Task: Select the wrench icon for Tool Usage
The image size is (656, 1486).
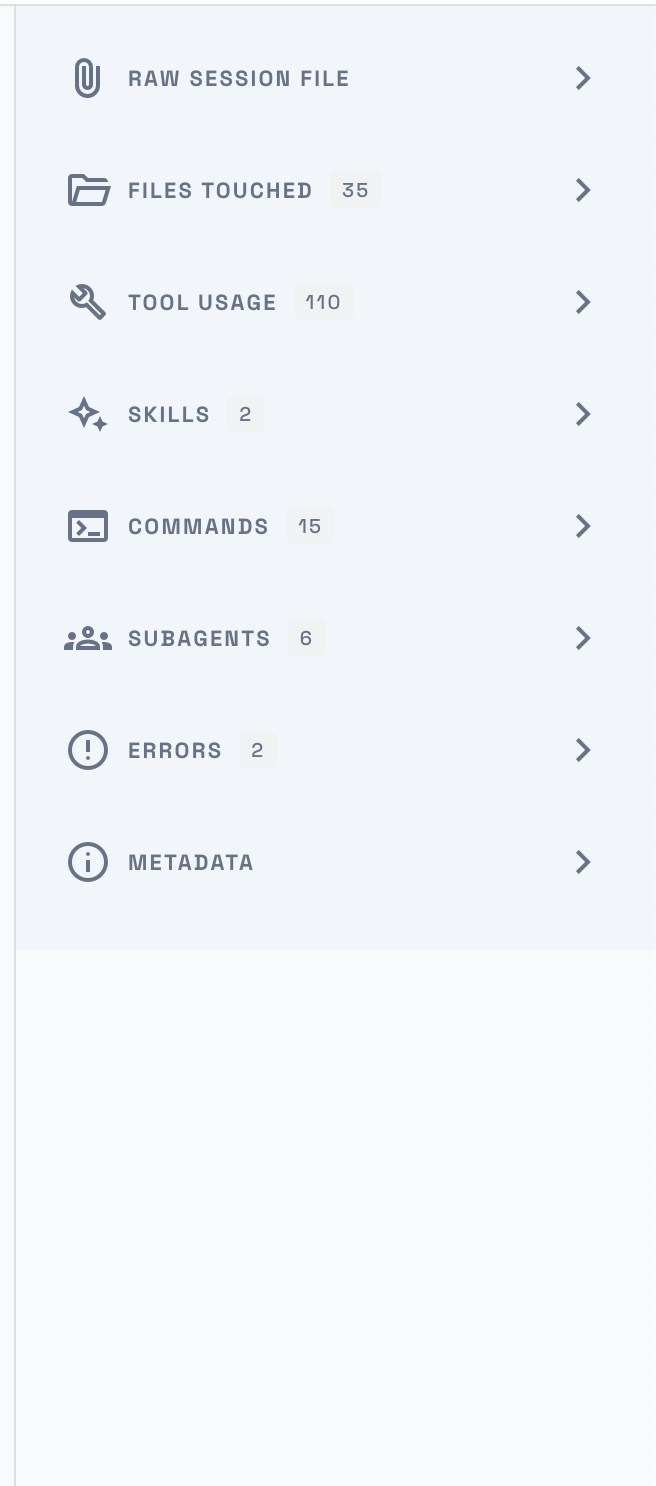Action: point(88,302)
